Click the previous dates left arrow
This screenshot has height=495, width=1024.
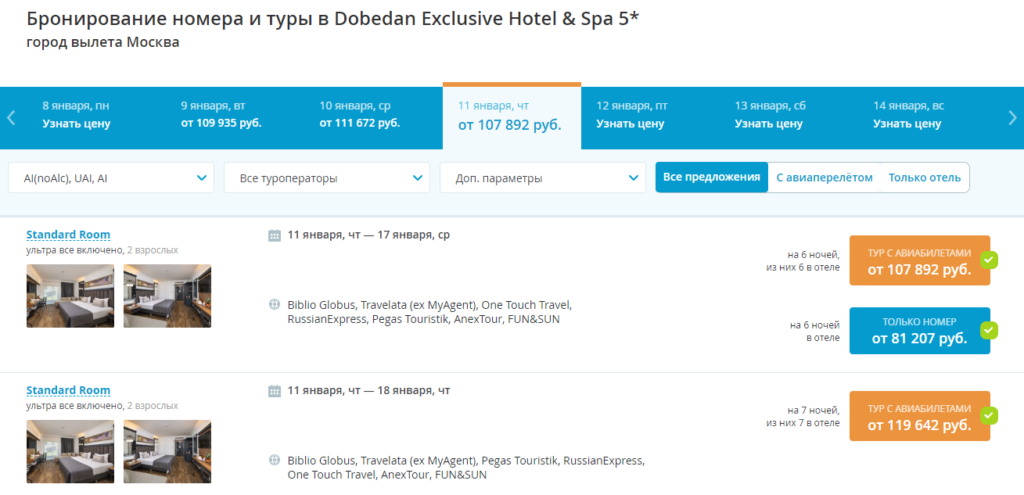pyautogui.click(x=11, y=117)
